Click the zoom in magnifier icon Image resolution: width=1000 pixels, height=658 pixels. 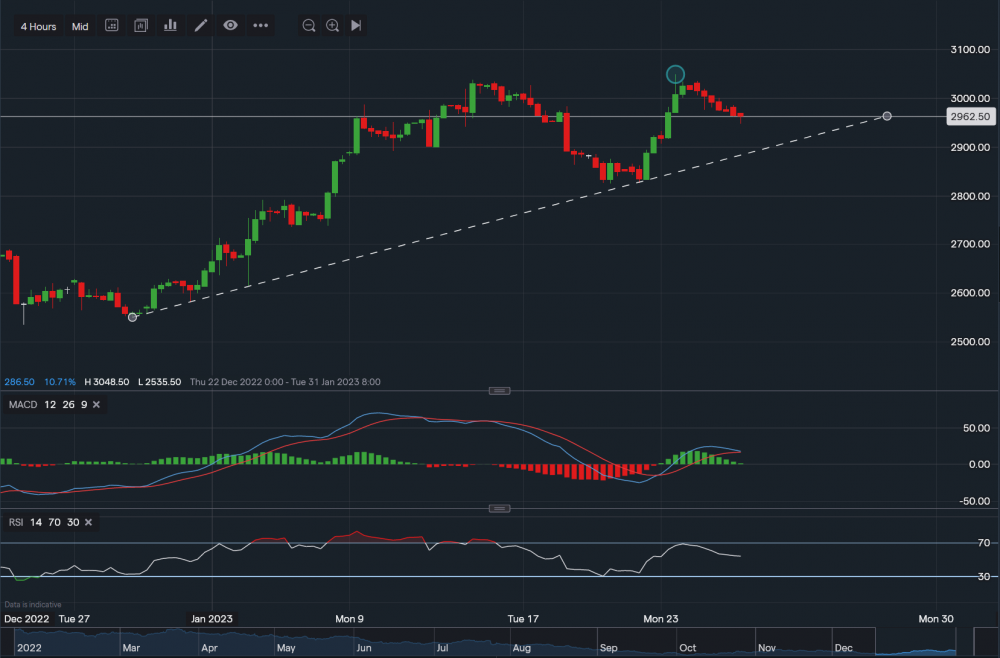[331, 25]
